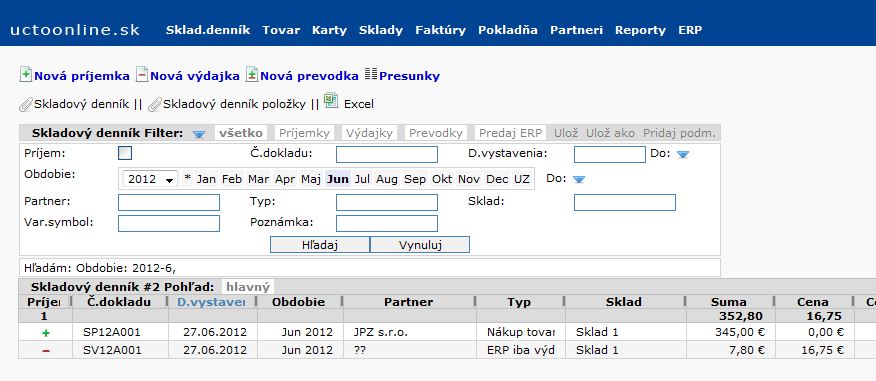The width and height of the screenshot is (876, 381).
Task: Click Pridaj podm. link
Action: tap(679, 133)
